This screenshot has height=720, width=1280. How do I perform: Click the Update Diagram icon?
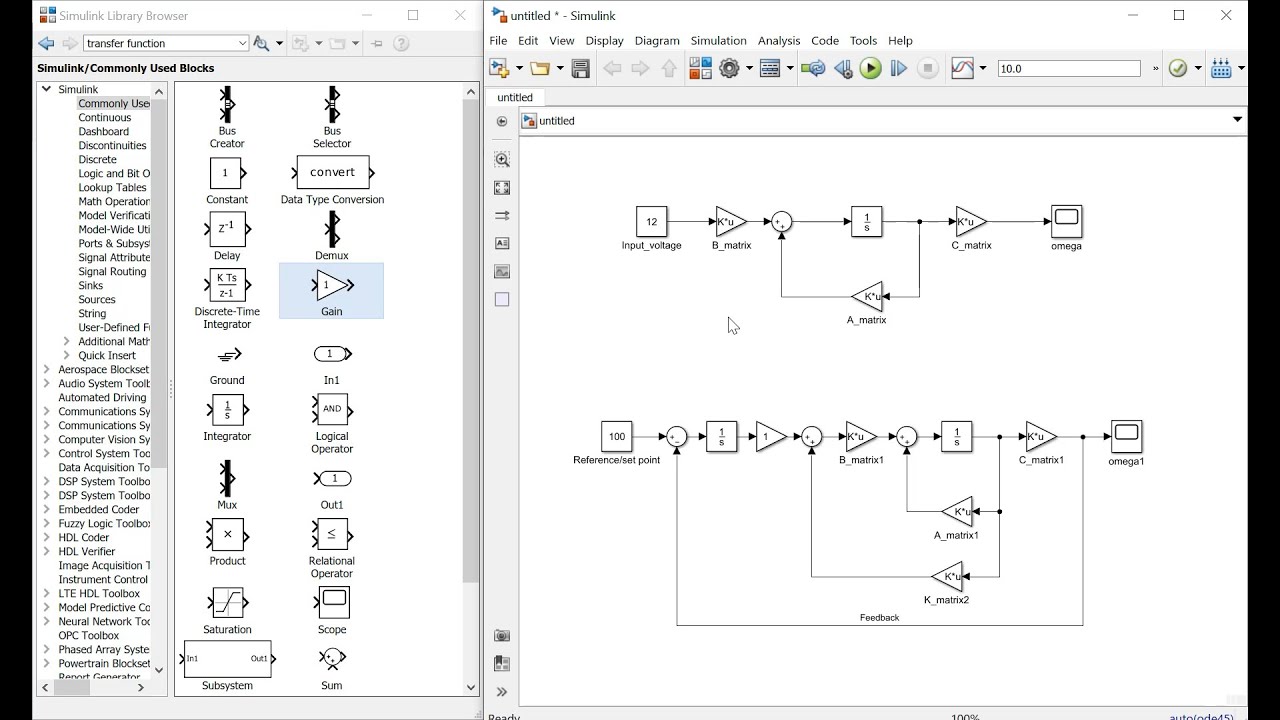click(814, 68)
